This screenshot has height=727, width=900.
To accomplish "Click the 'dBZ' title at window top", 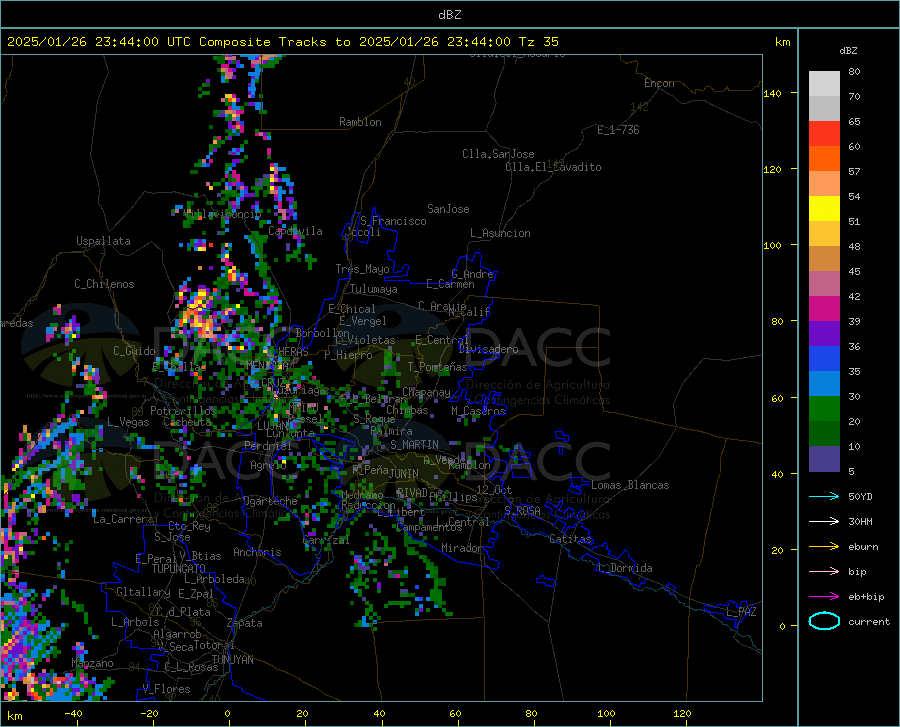I will pos(449,15).
